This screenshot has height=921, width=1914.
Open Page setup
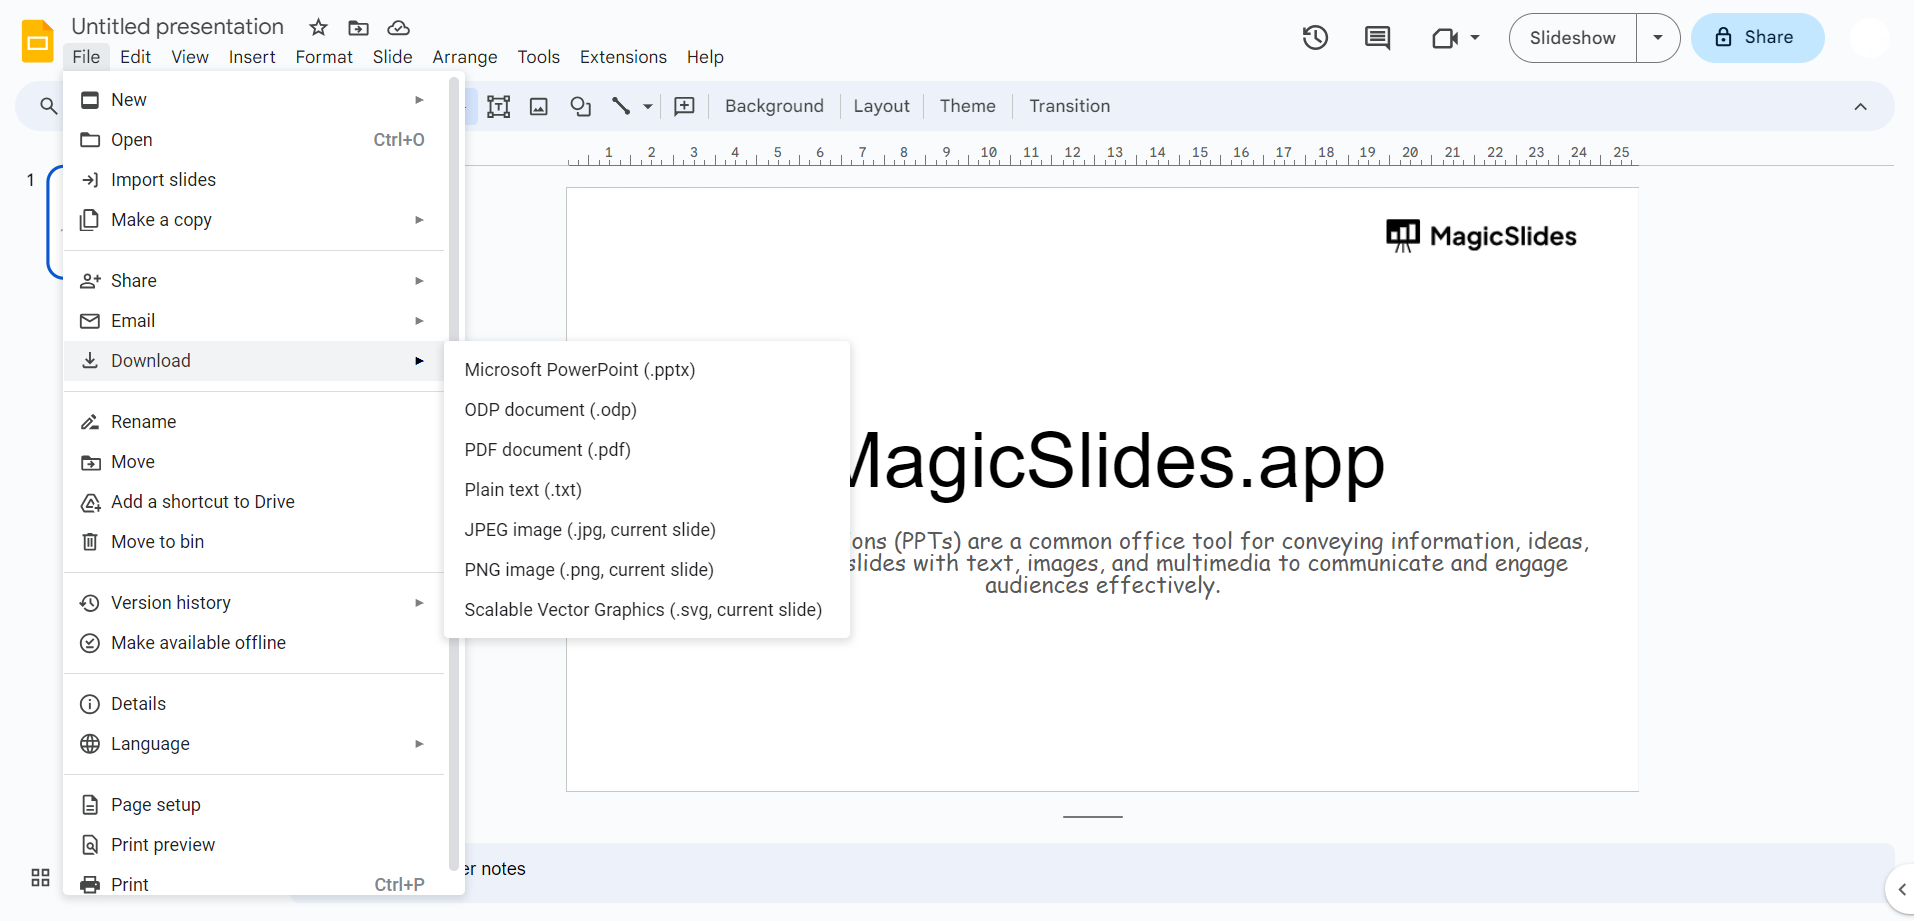tap(254, 805)
